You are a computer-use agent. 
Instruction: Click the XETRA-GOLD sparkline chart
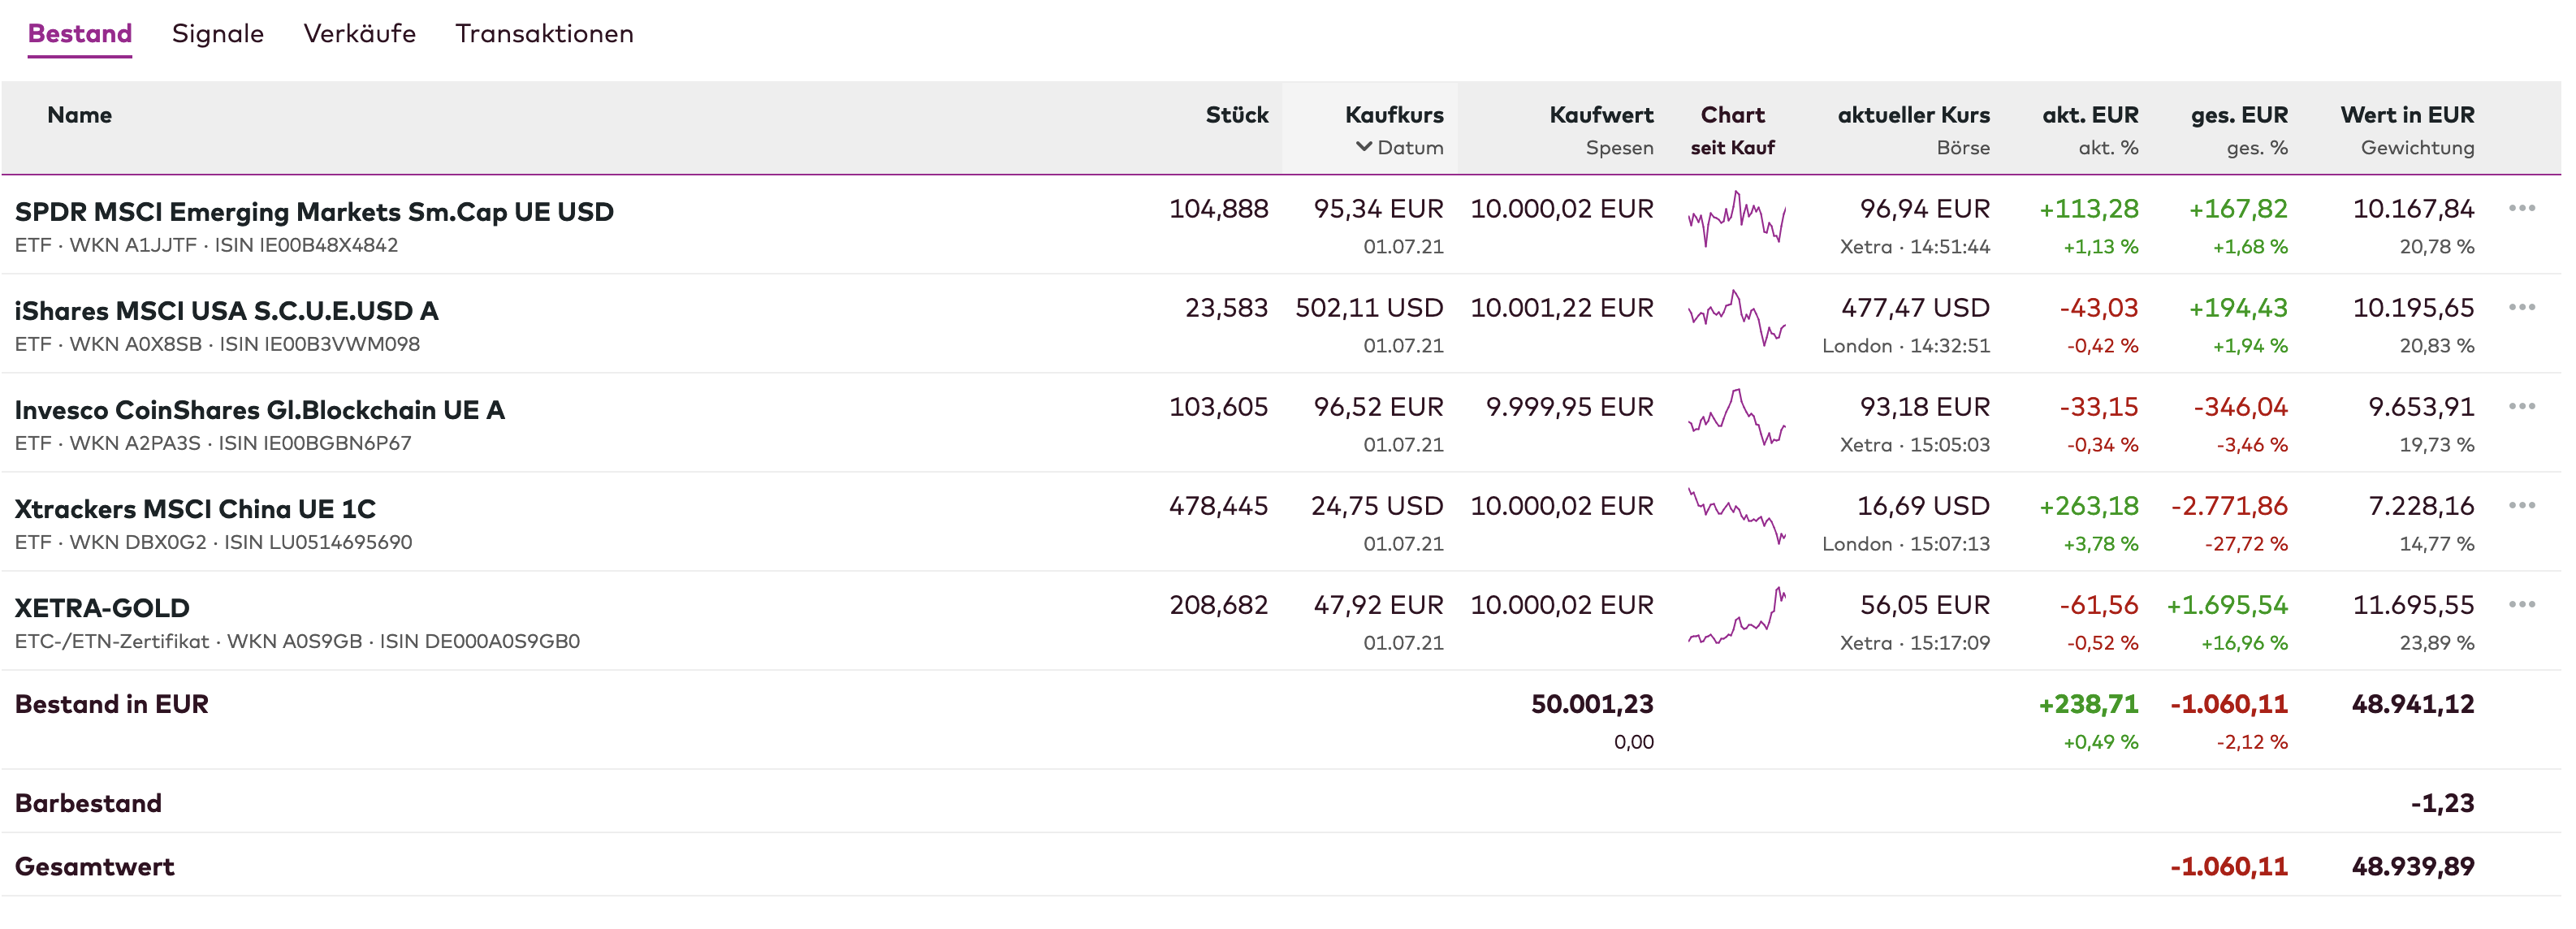pos(1736,616)
